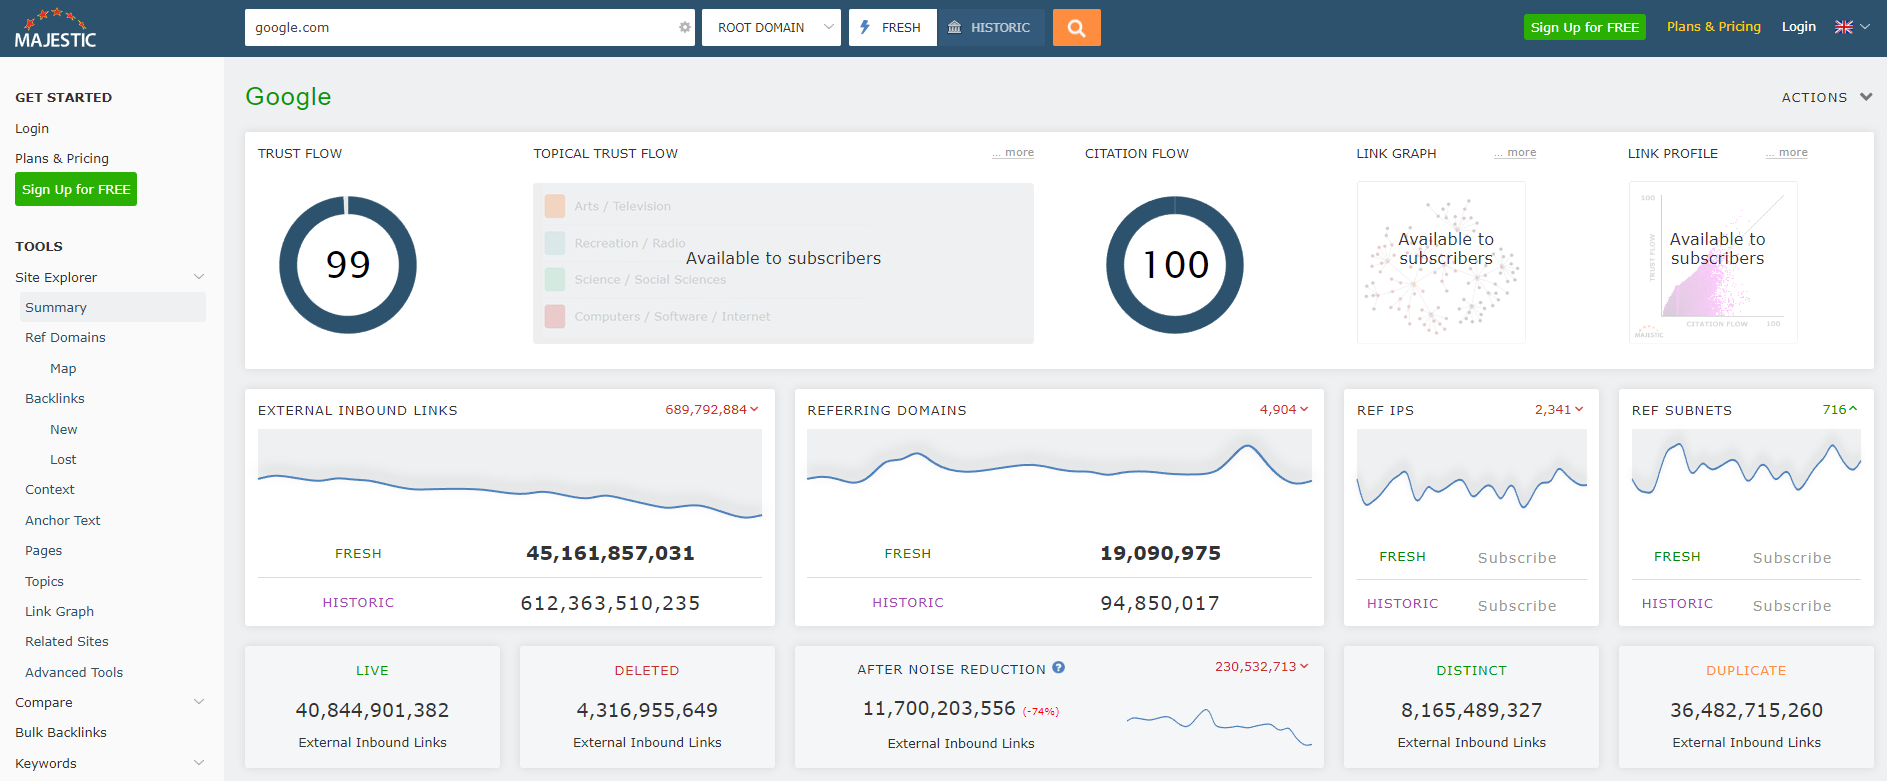Open the noise reduction help icon
This screenshot has width=1887, height=781.
(1059, 668)
